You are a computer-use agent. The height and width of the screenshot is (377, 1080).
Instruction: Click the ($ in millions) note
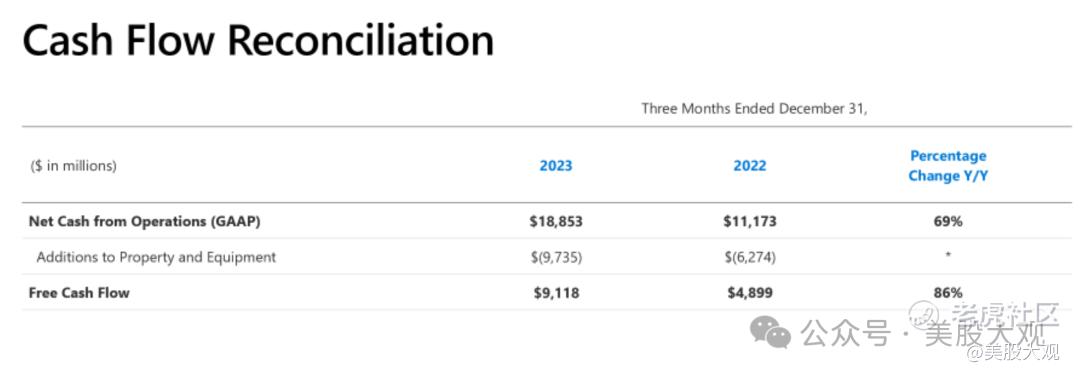(x=74, y=166)
